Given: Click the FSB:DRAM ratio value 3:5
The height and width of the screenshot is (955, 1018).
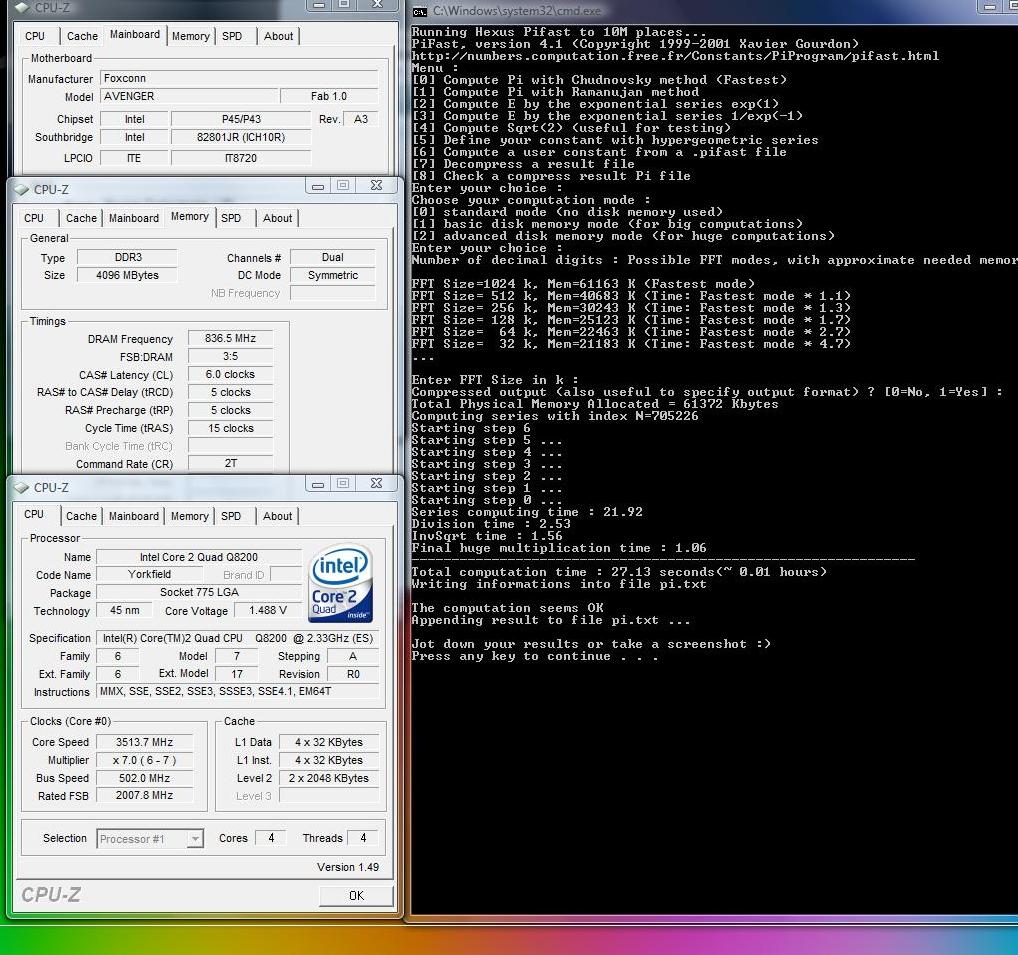Looking at the screenshot, I should [x=230, y=356].
